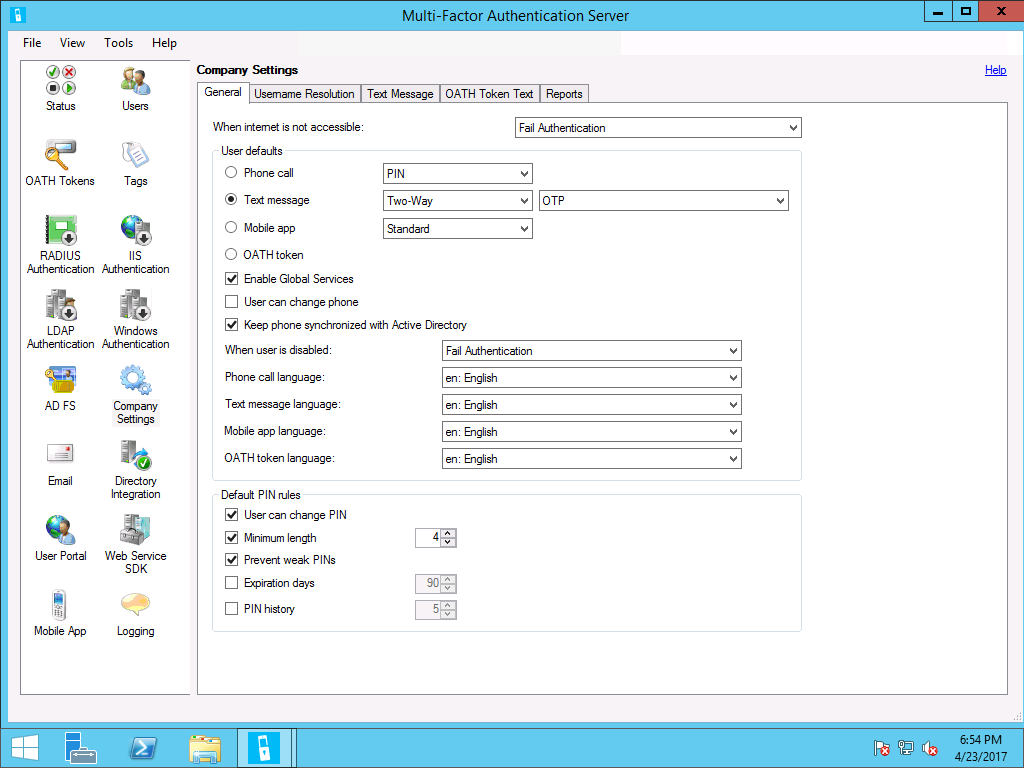
Task: Open RADIUS Authentication settings icon
Action: click(60, 230)
